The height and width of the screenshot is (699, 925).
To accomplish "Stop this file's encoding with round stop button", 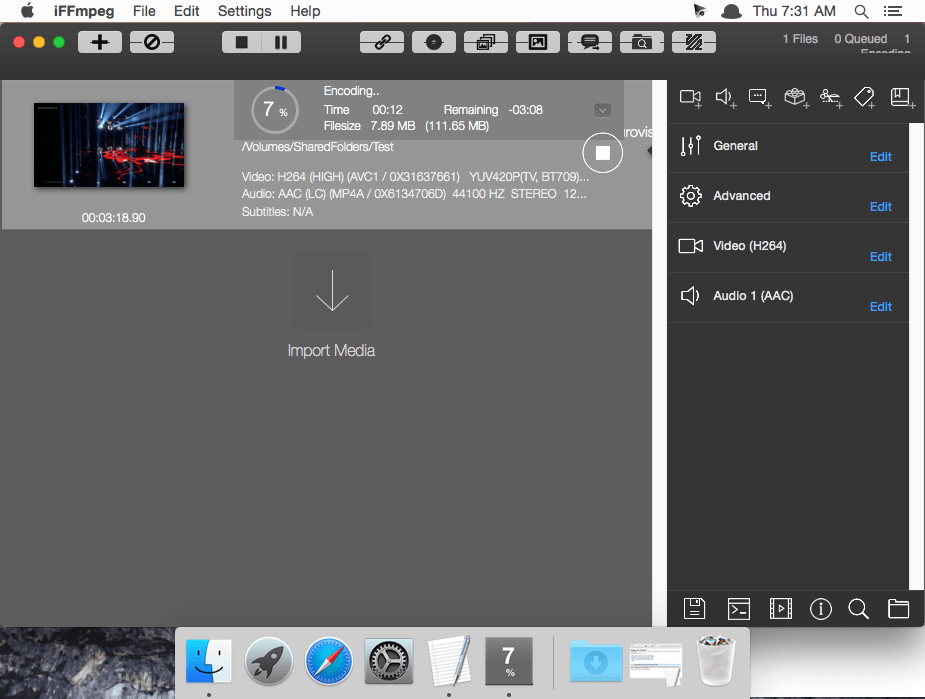I will [x=602, y=153].
